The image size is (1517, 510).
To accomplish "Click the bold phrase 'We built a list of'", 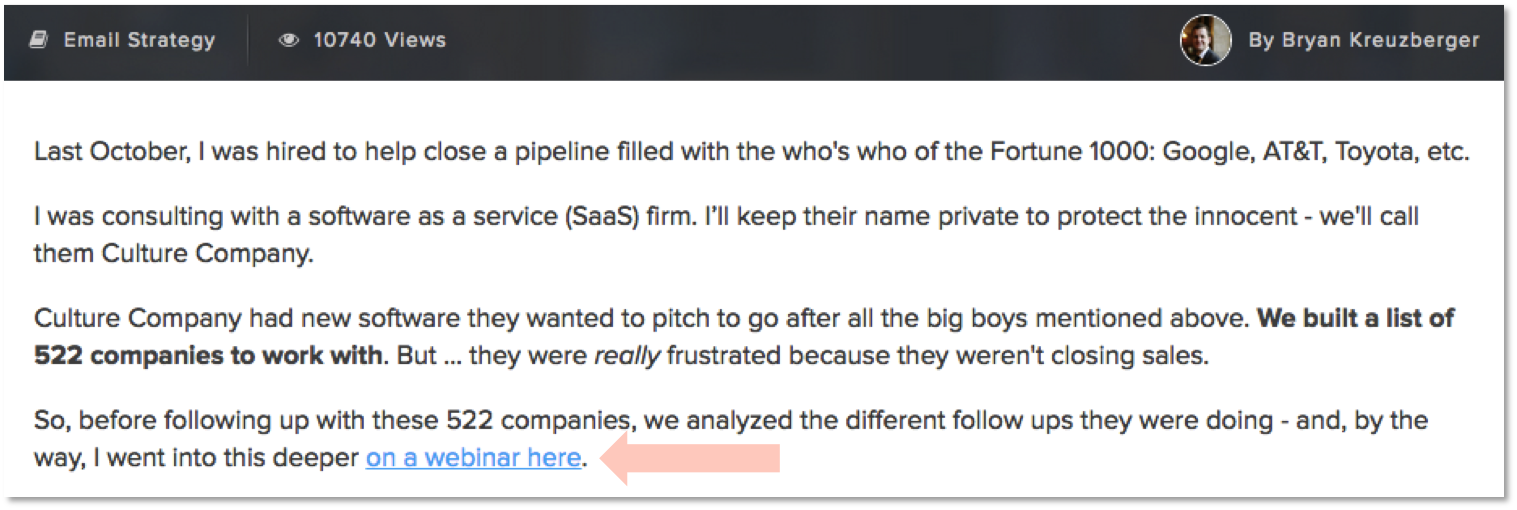I will pyautogui.click(x=1355, y=319).
